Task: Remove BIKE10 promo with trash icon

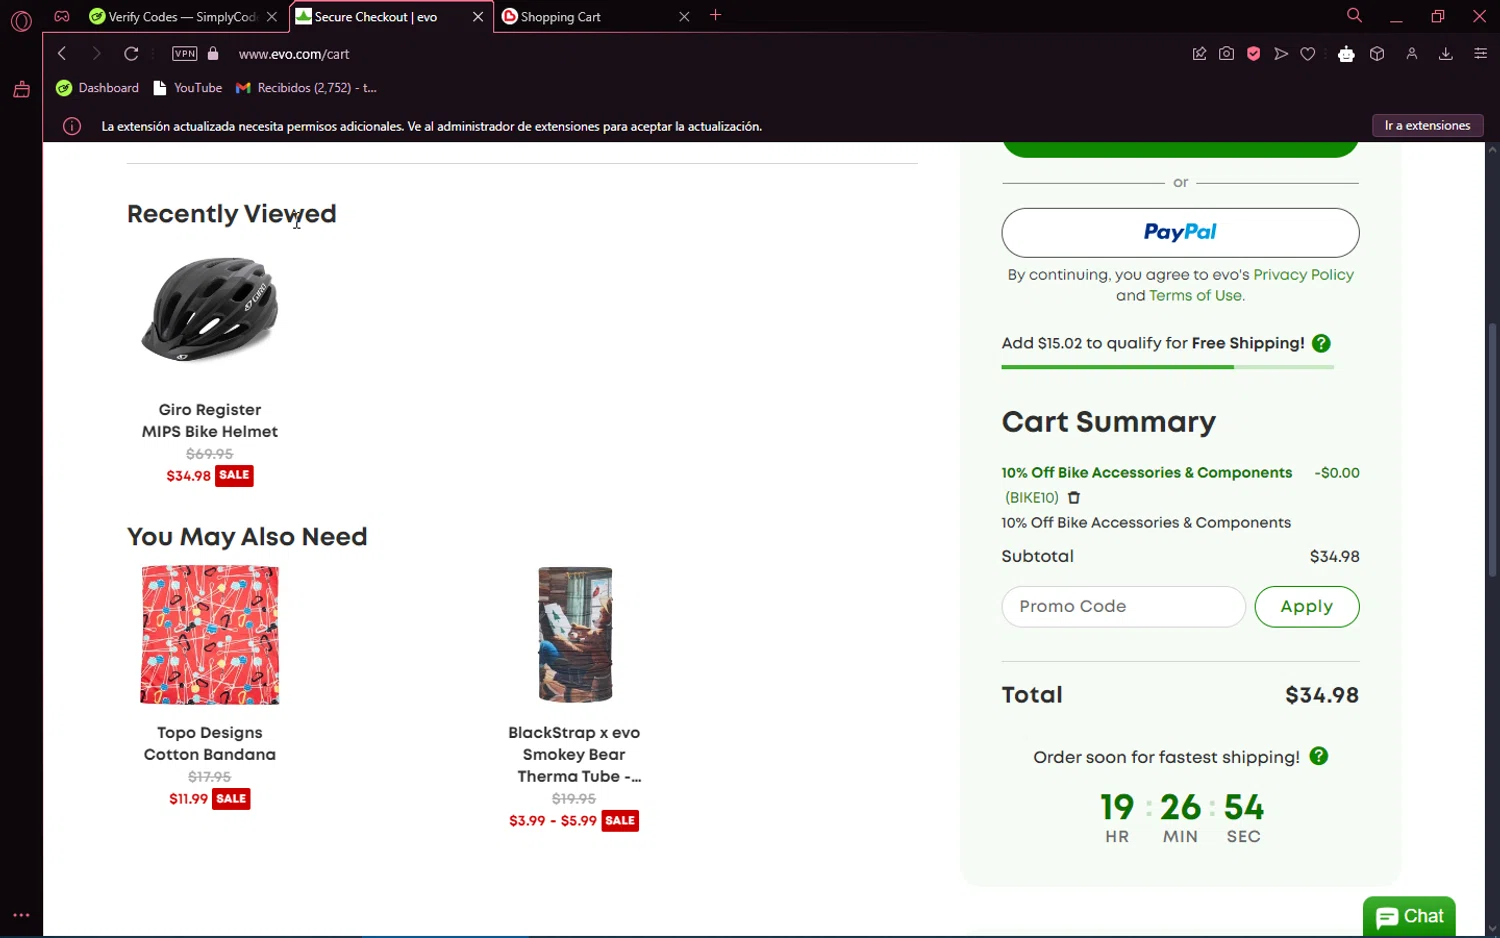Action: pos(1074,497)
